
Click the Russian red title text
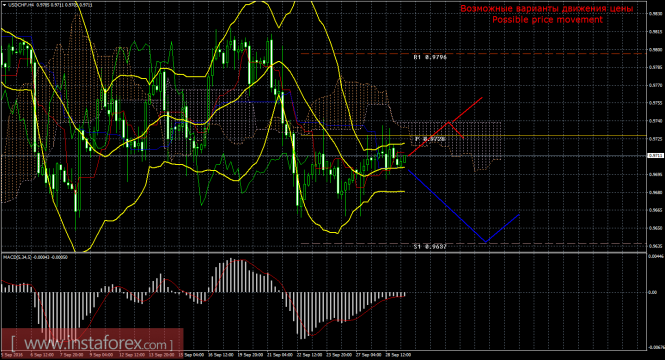(547, 8)
